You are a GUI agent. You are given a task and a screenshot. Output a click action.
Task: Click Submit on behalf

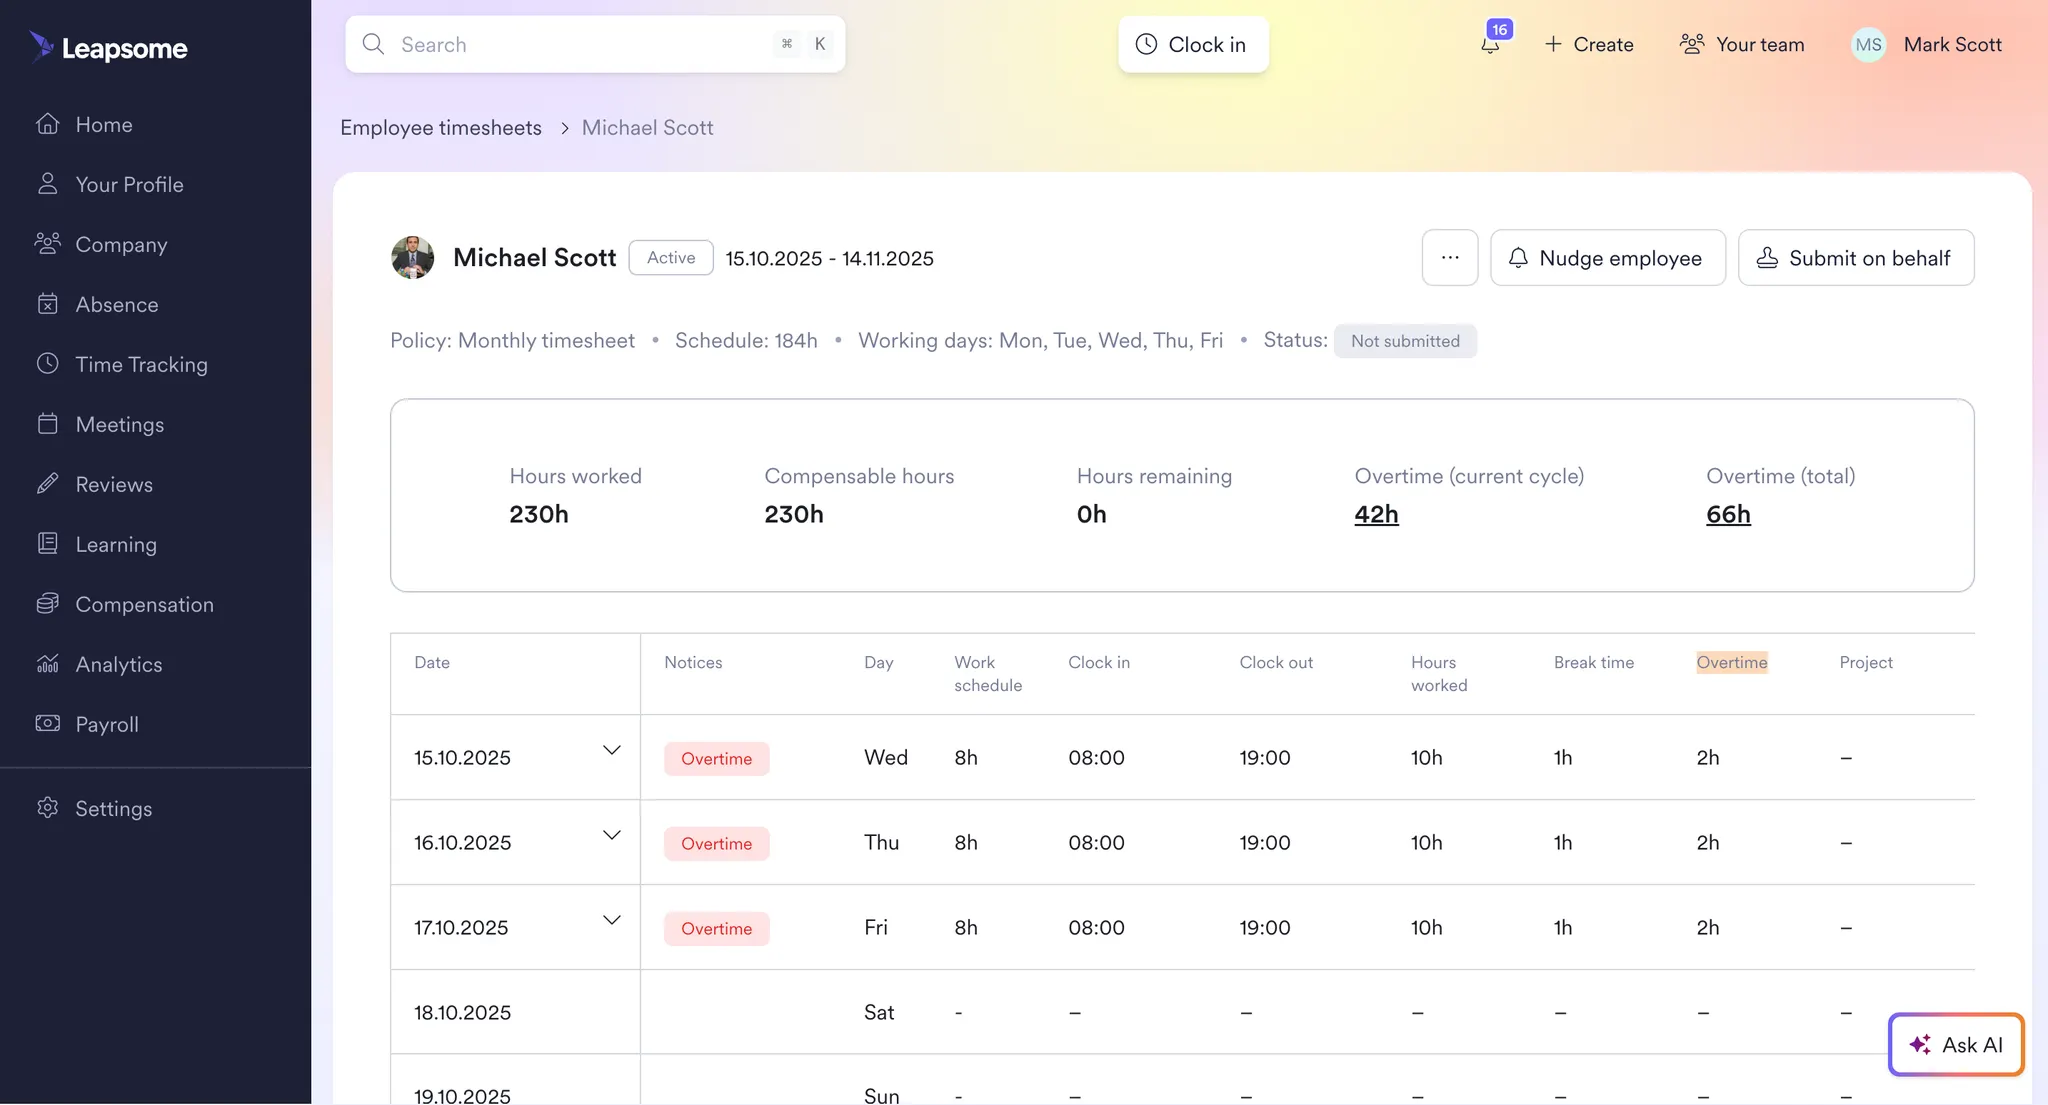[1856, 257]
